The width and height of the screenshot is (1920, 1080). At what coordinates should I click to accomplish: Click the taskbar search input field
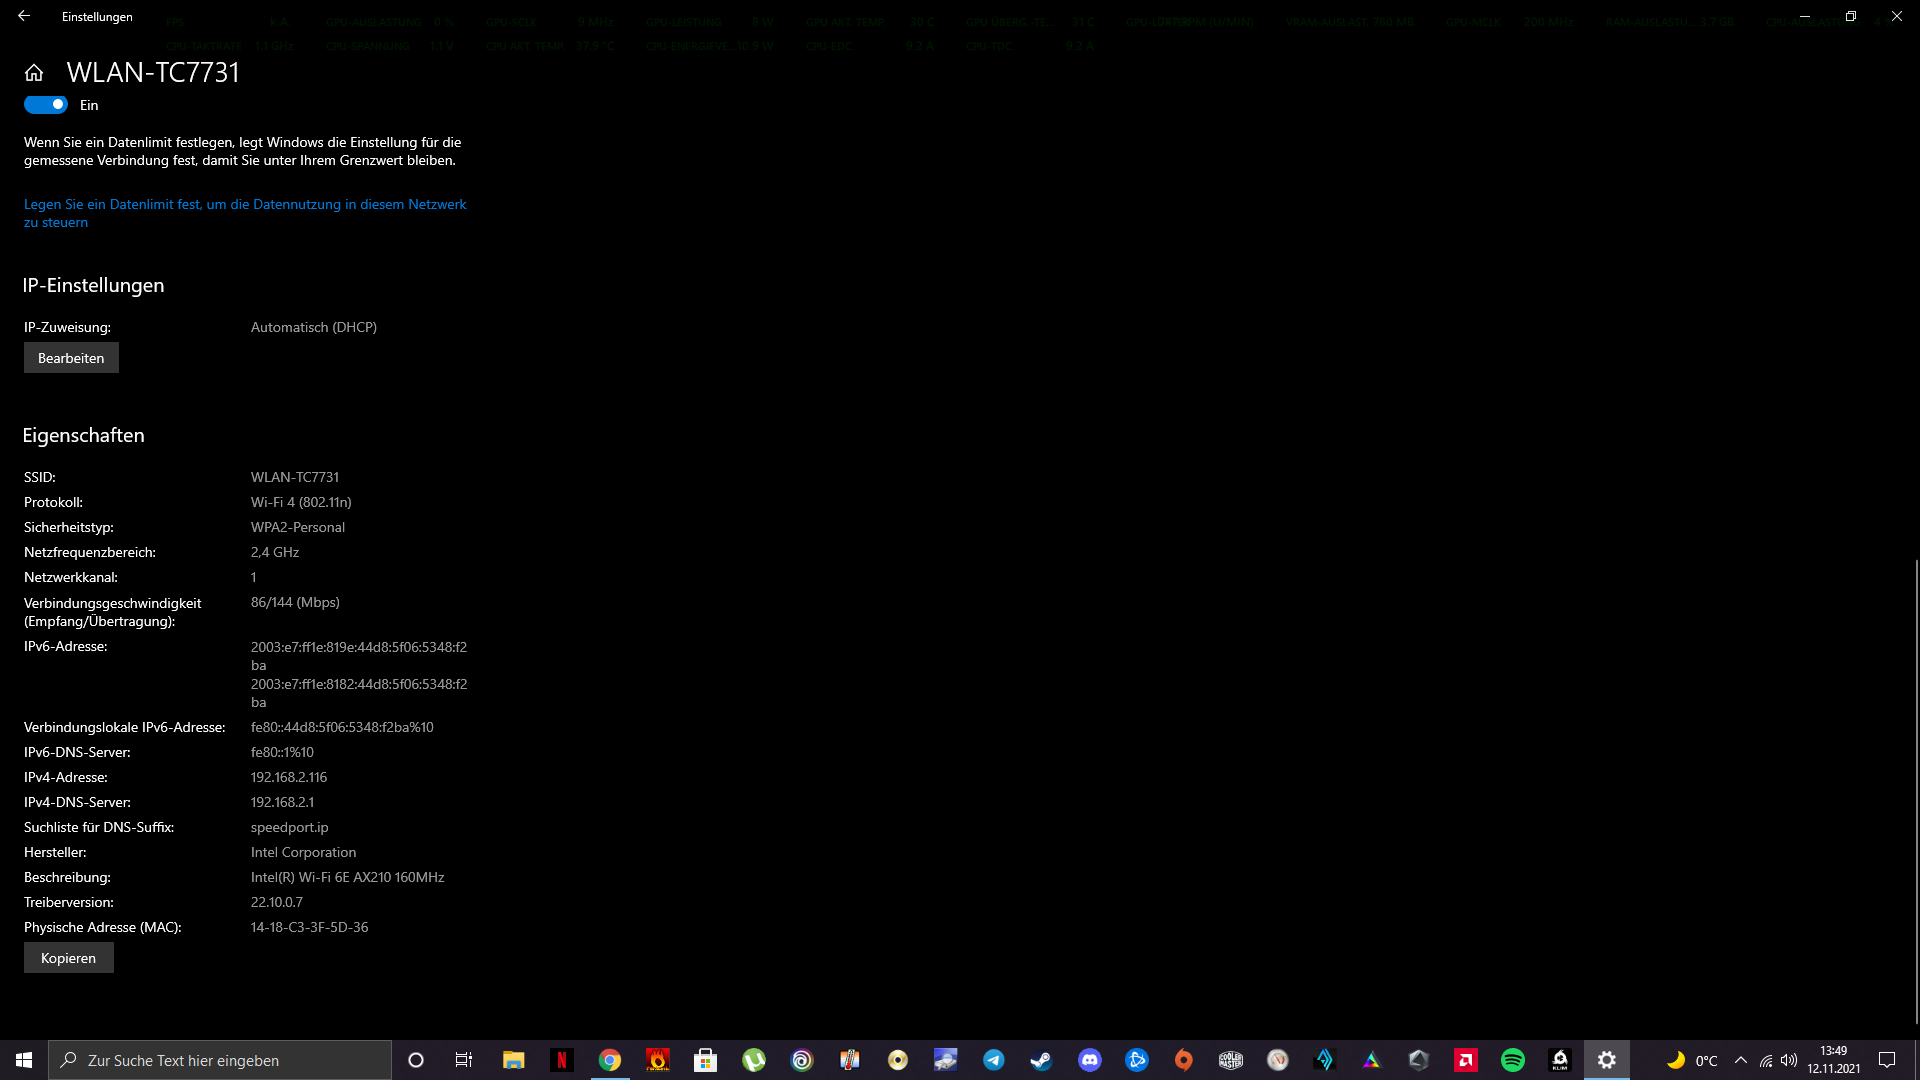click(220, 1060)
